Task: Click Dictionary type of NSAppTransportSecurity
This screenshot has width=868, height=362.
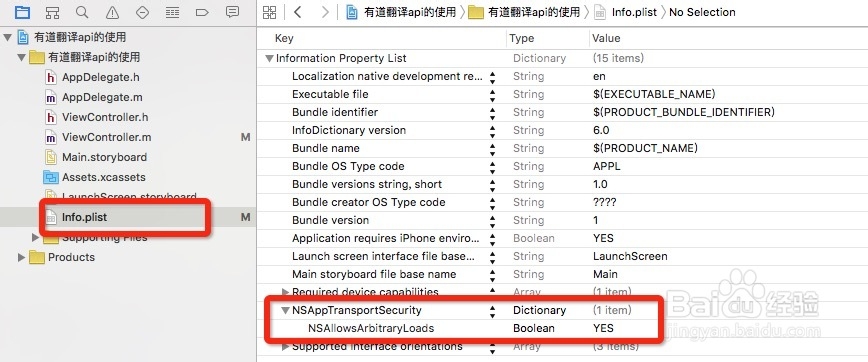Action: [539, 311]
